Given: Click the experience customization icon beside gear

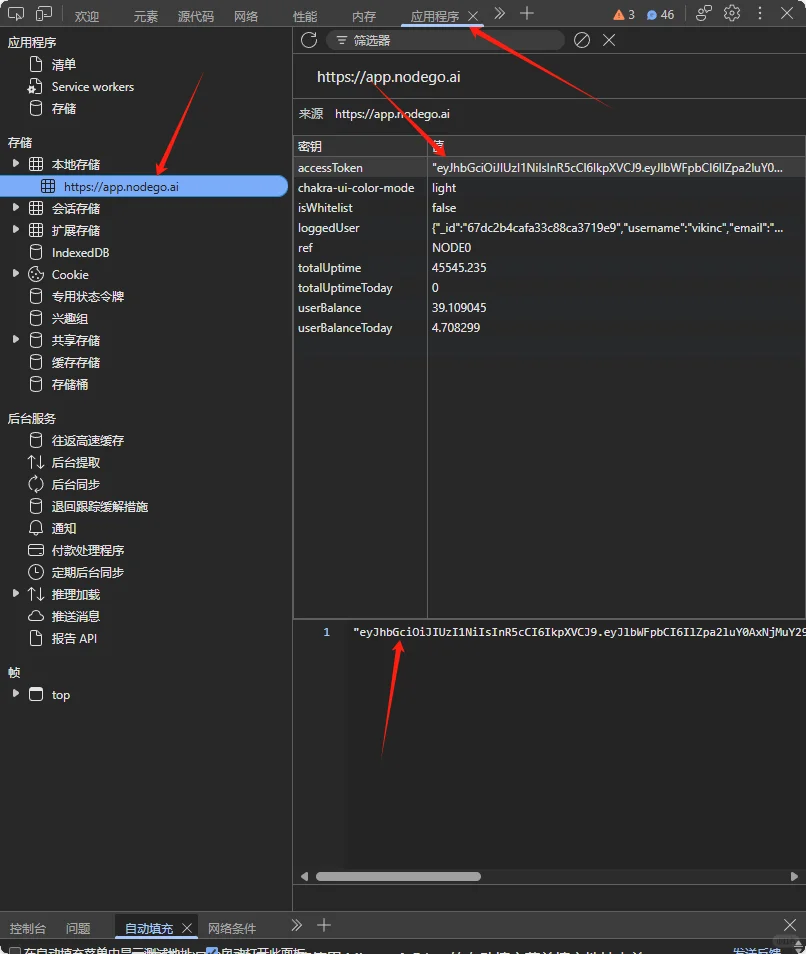Looking at the screenshot, I should pyautogui.click(x=704, y=13).
